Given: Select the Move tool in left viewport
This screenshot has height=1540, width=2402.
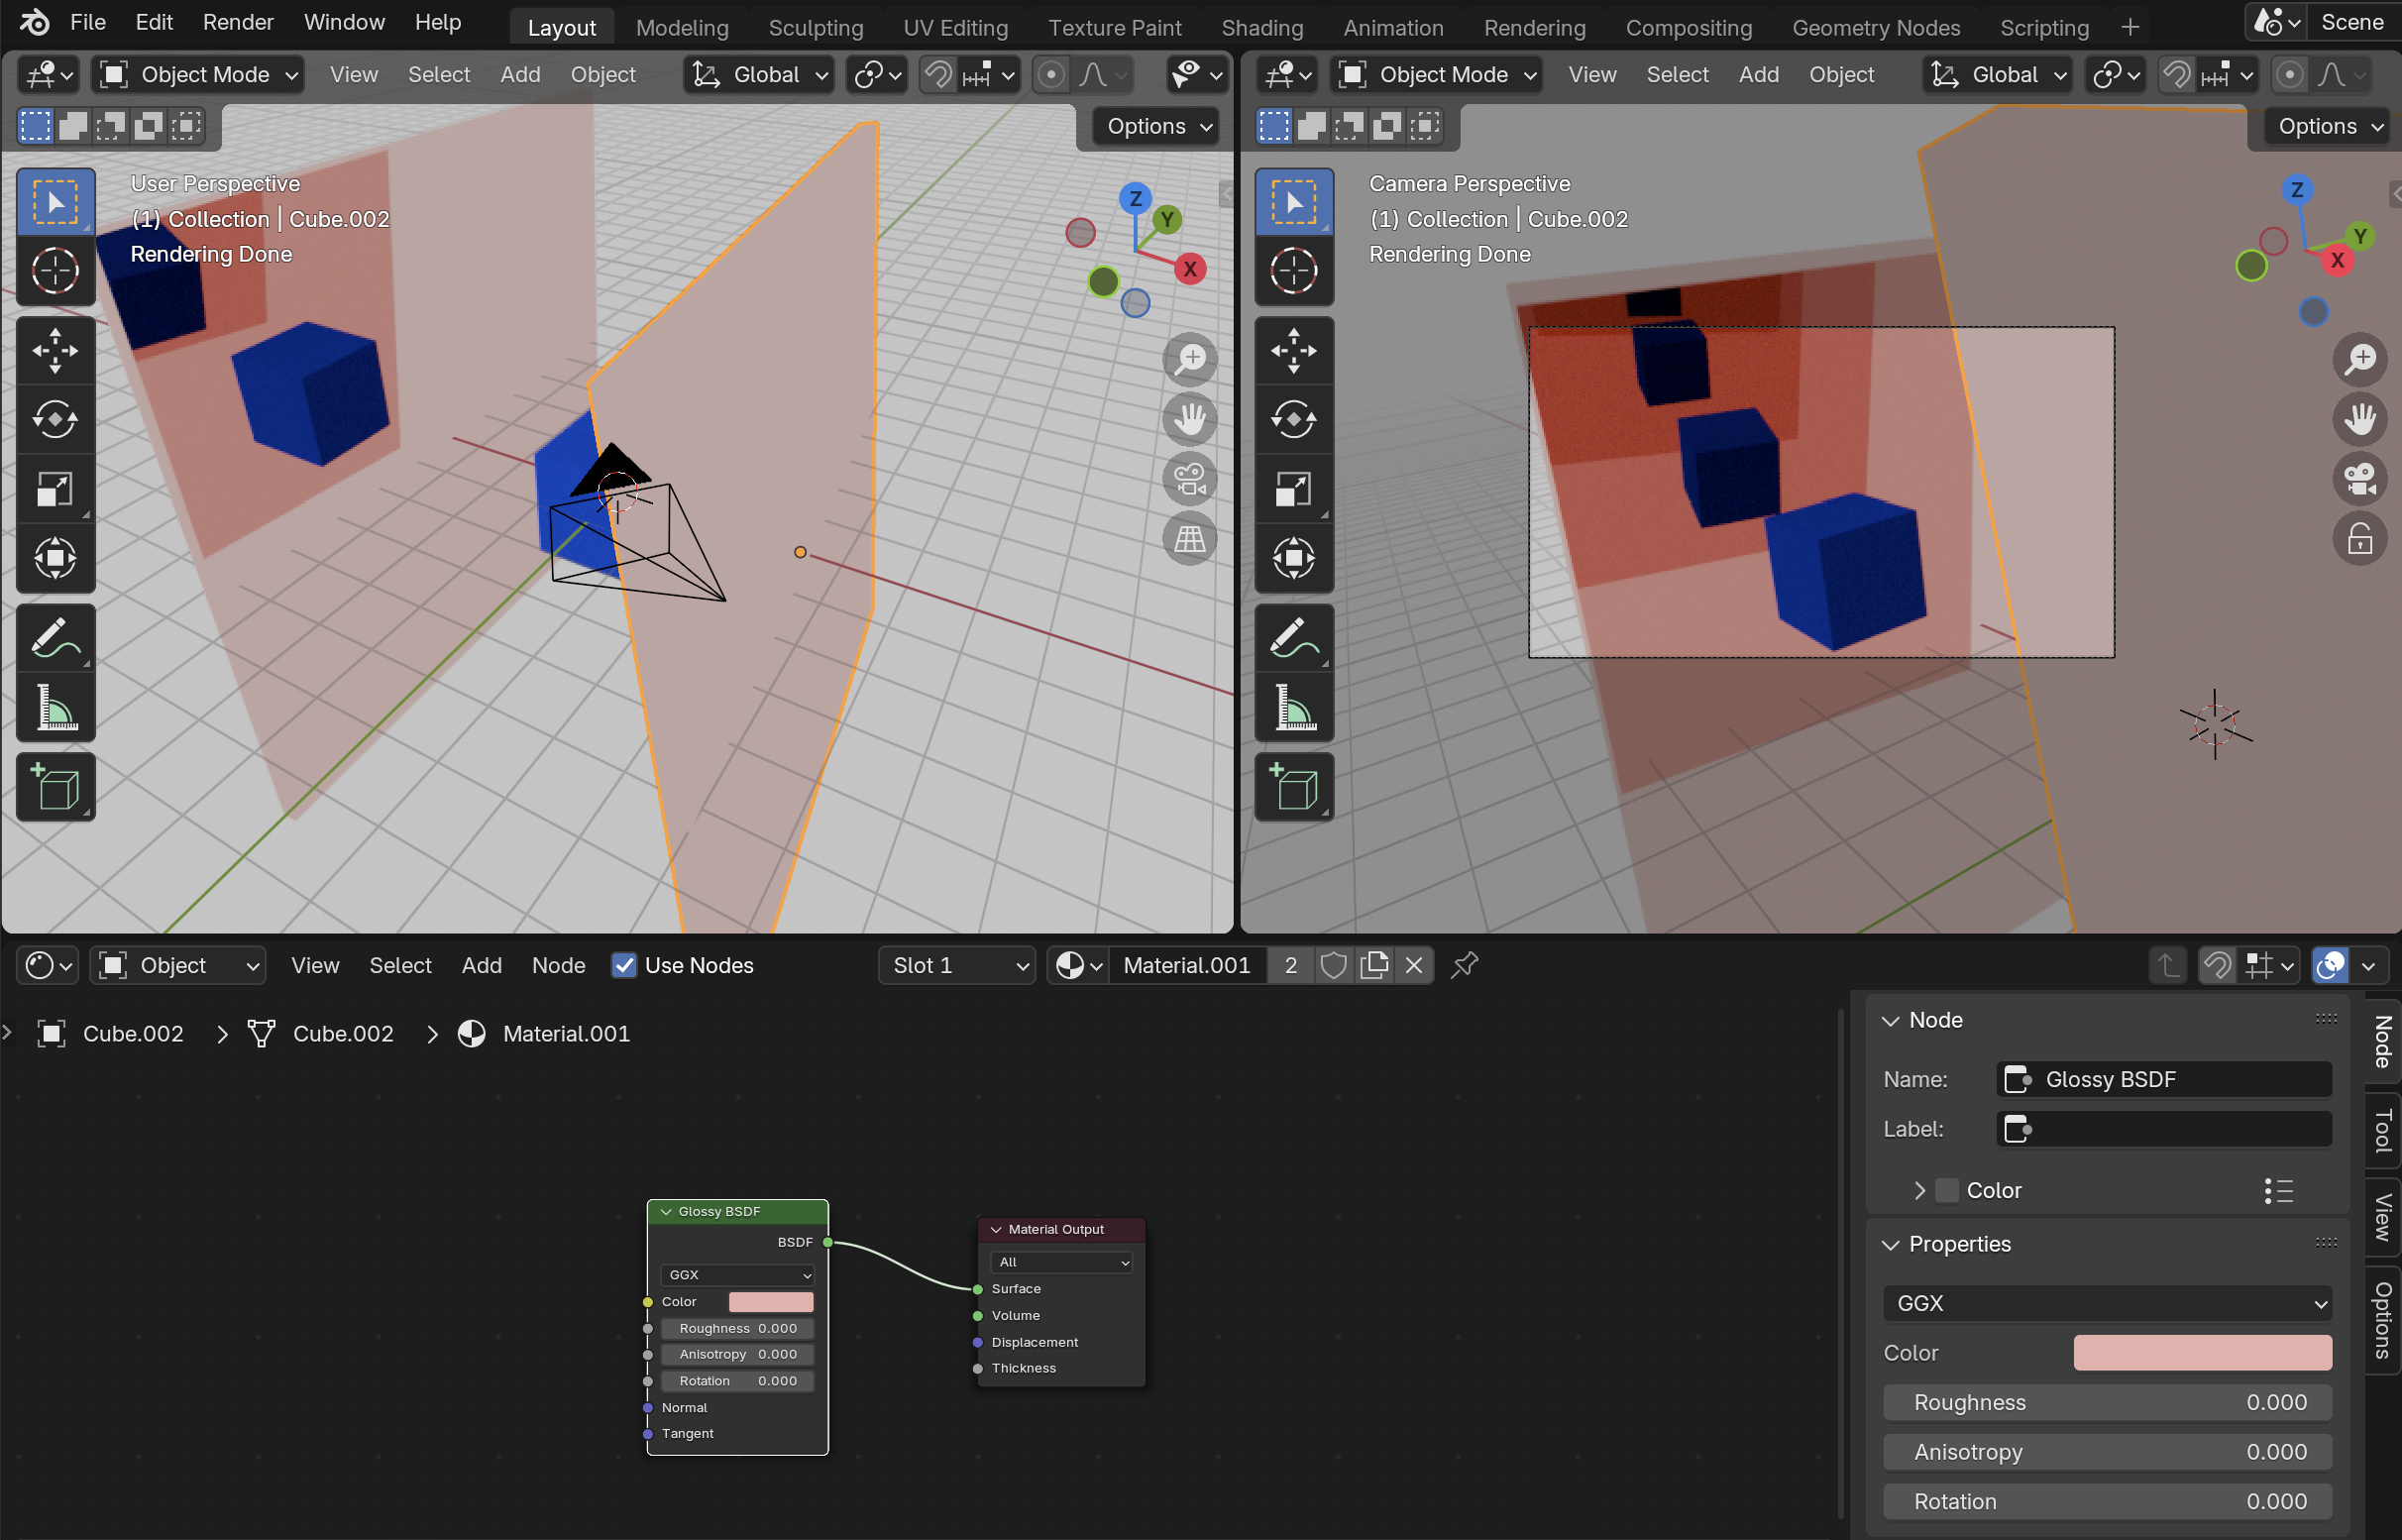Looking at the screenshot, I should (55, 350).
